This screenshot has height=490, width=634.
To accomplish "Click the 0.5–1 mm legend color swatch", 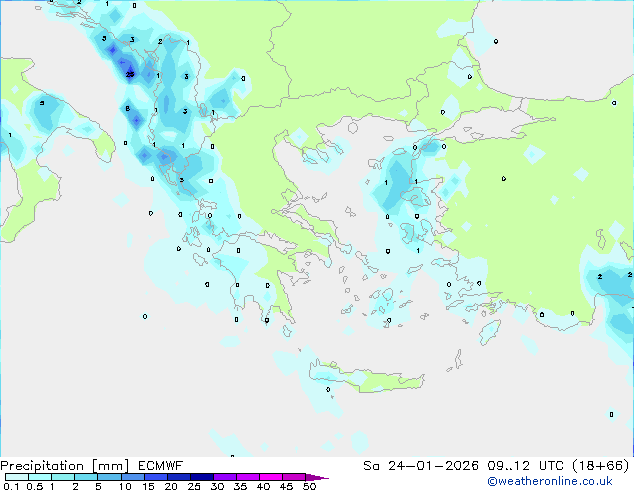I will click(40, 477).
